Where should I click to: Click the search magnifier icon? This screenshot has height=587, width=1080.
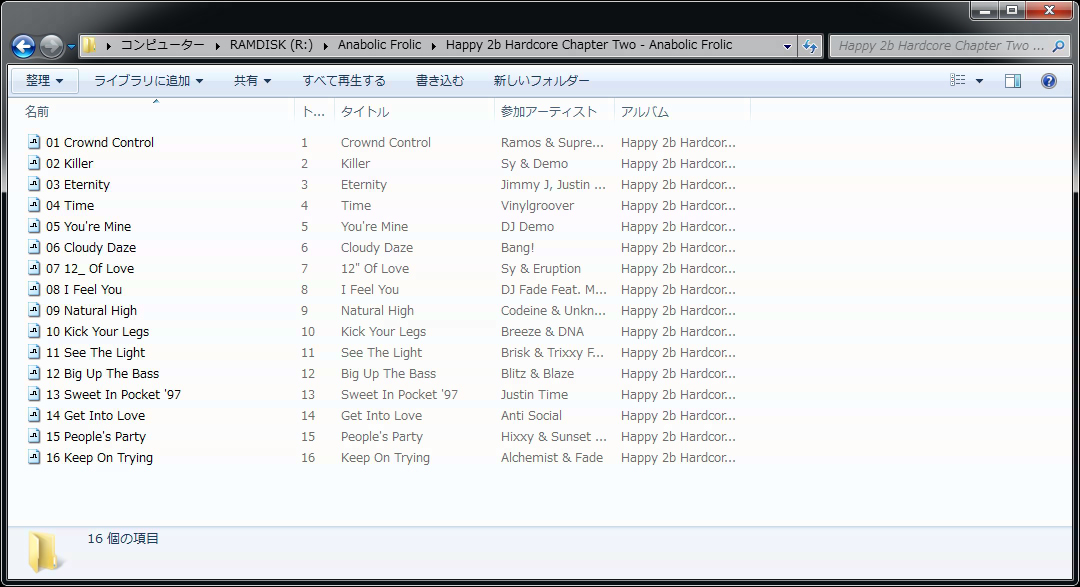1059,46
